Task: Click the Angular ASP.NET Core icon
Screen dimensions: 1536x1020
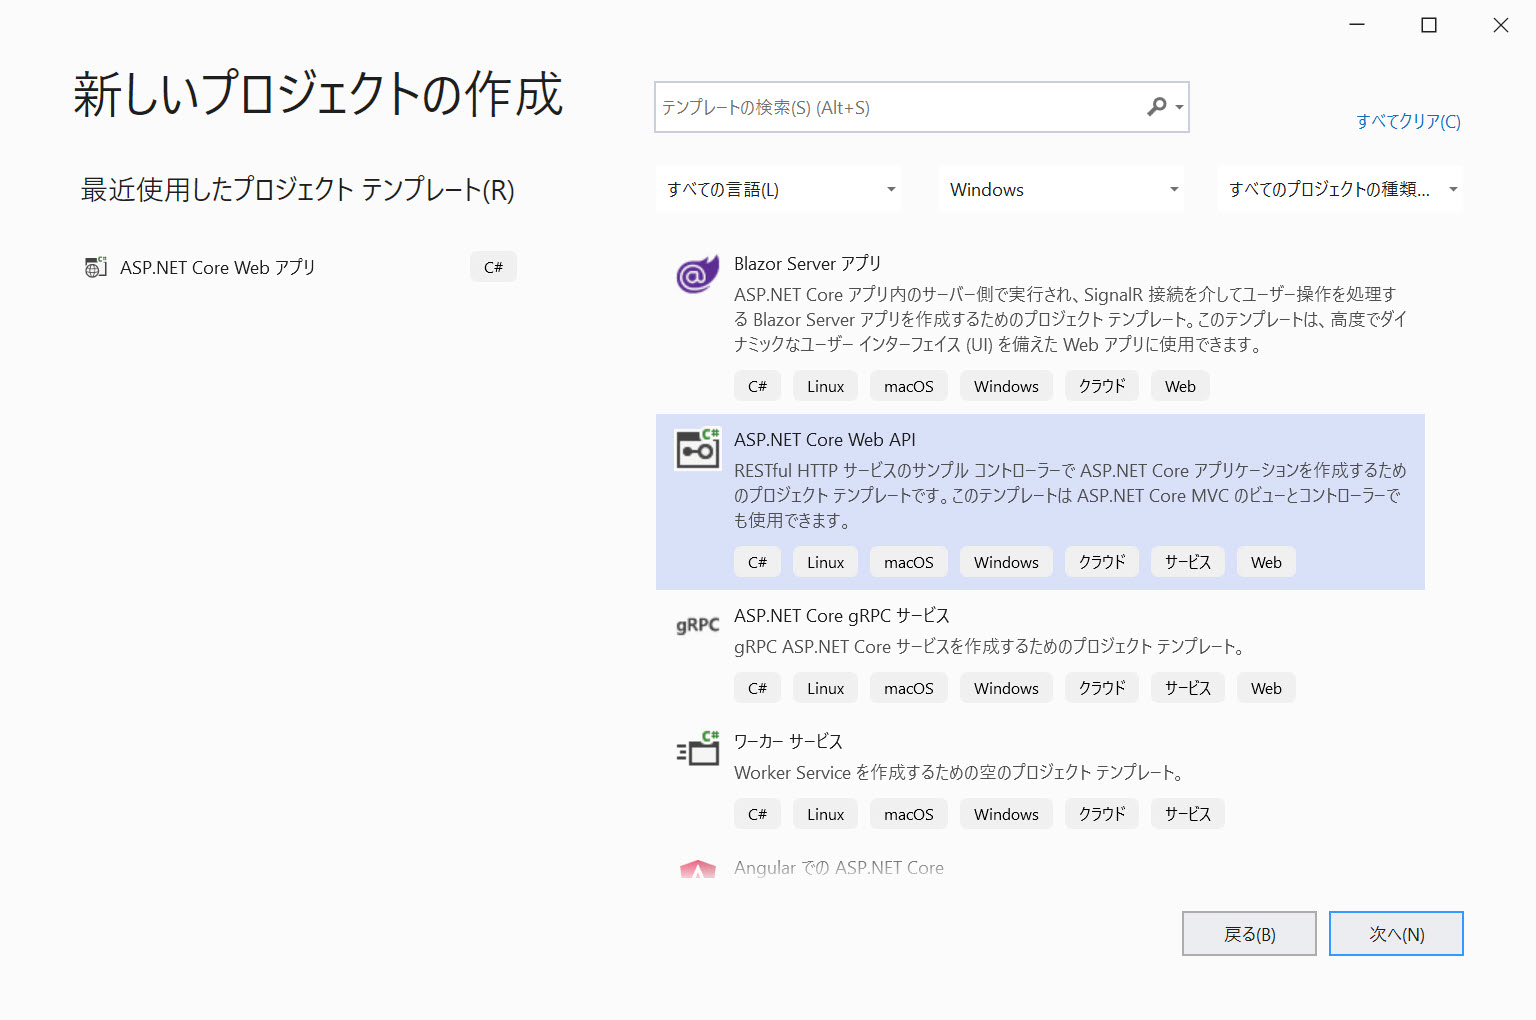Action: (x=697, y=870)
